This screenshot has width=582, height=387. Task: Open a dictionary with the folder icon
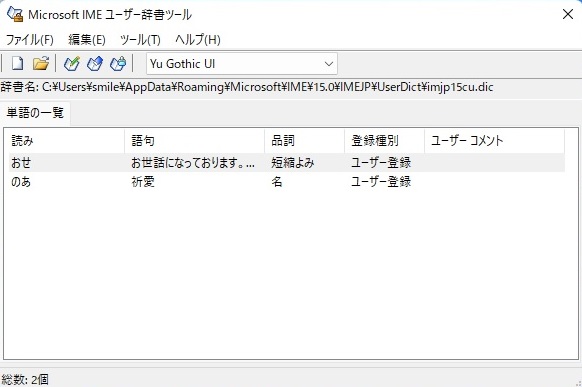coord(41,63)
